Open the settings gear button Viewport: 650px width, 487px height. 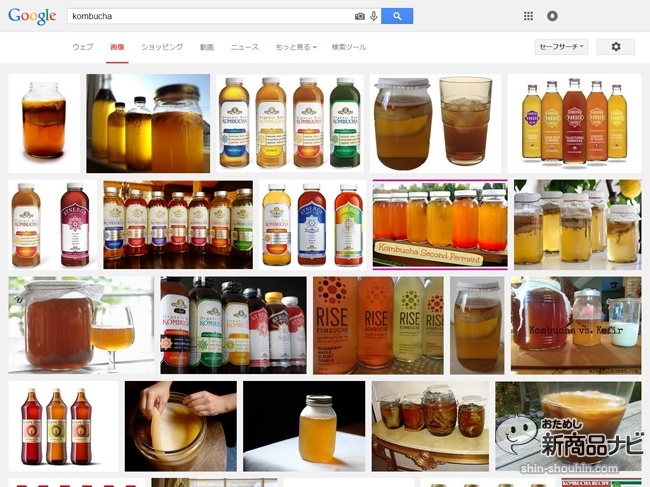click(616, 47)
